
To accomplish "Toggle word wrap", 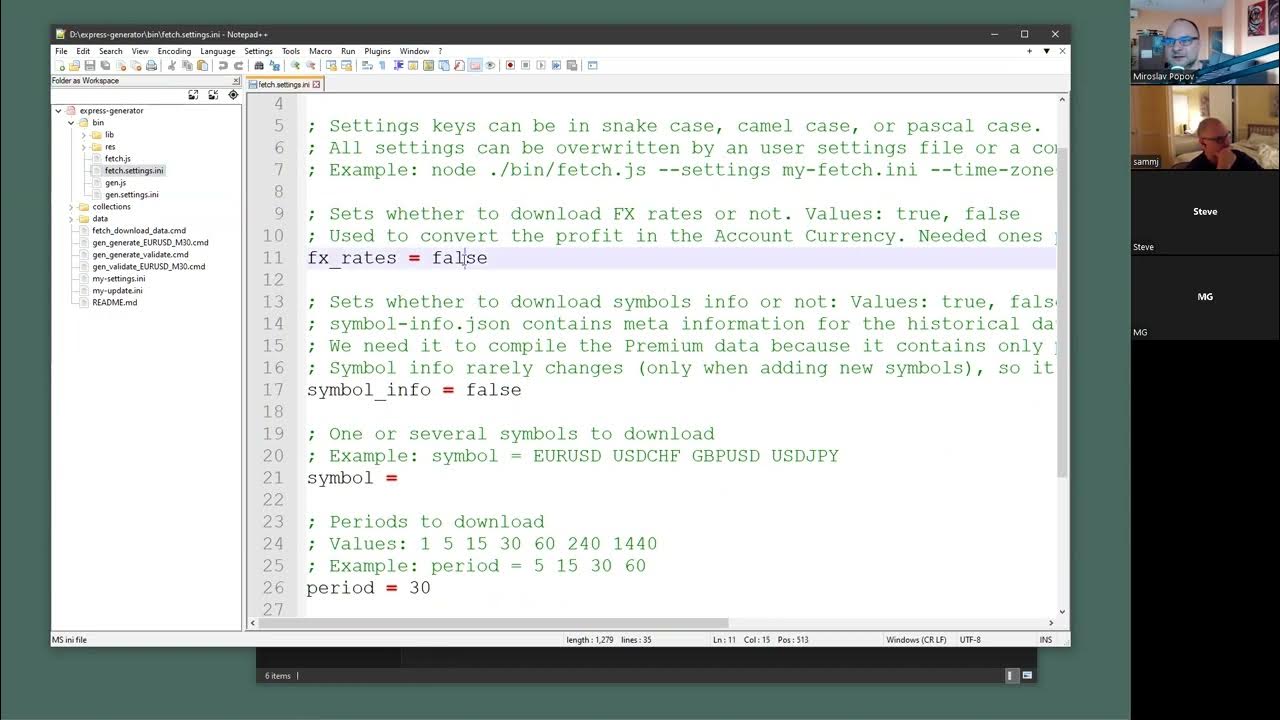I will (367, 66).
